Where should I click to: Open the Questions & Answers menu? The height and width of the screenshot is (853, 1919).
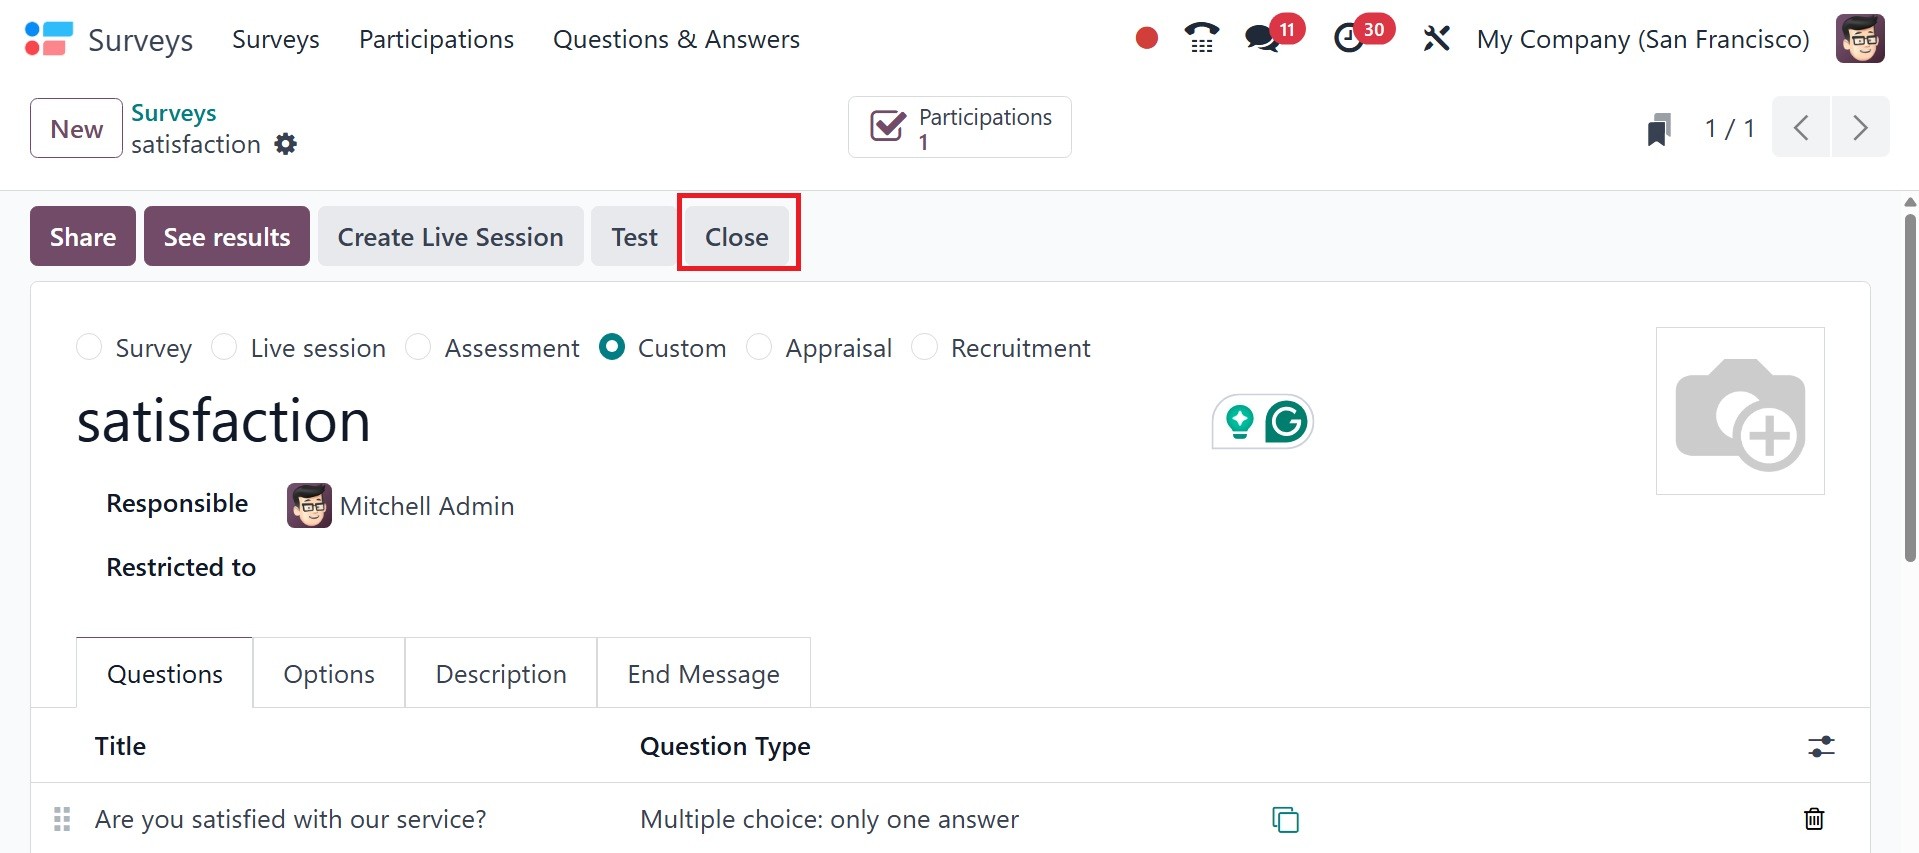(x=676, y=39)
